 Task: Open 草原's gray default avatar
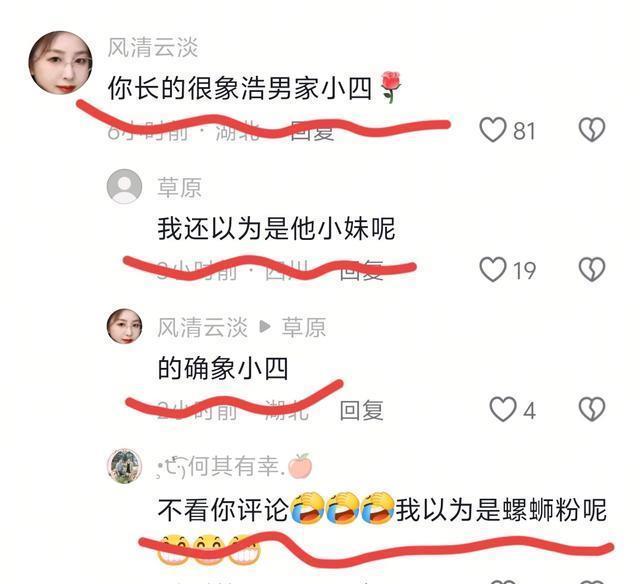point(124,186)
